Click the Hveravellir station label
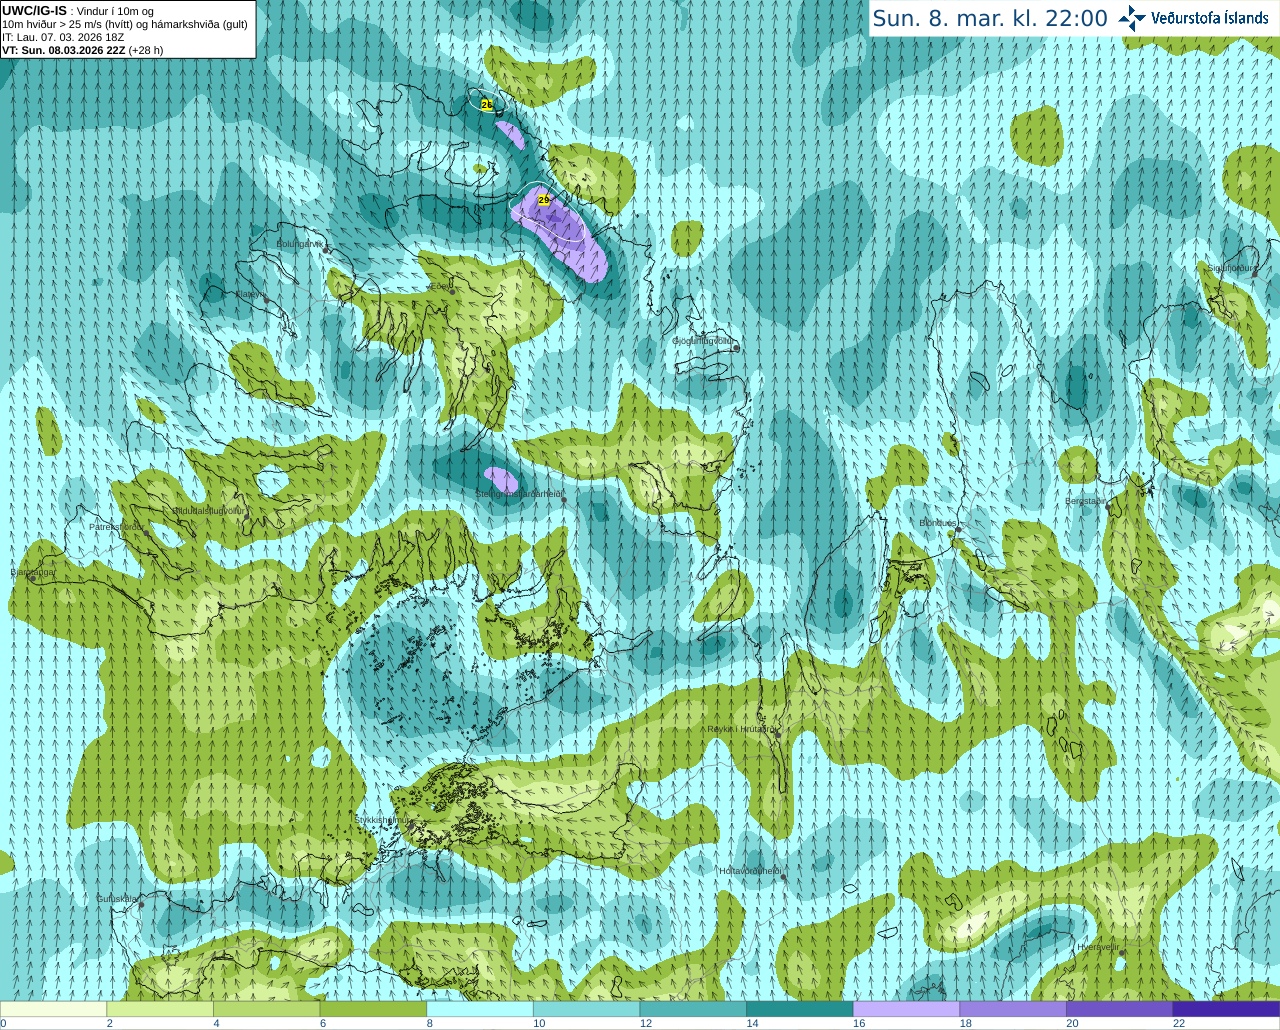 coord(1097,947)
